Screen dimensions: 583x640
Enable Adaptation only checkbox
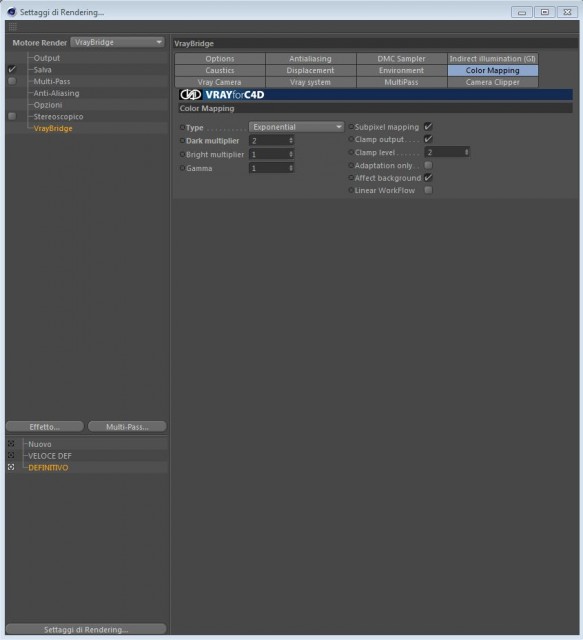tap(428, 165)
